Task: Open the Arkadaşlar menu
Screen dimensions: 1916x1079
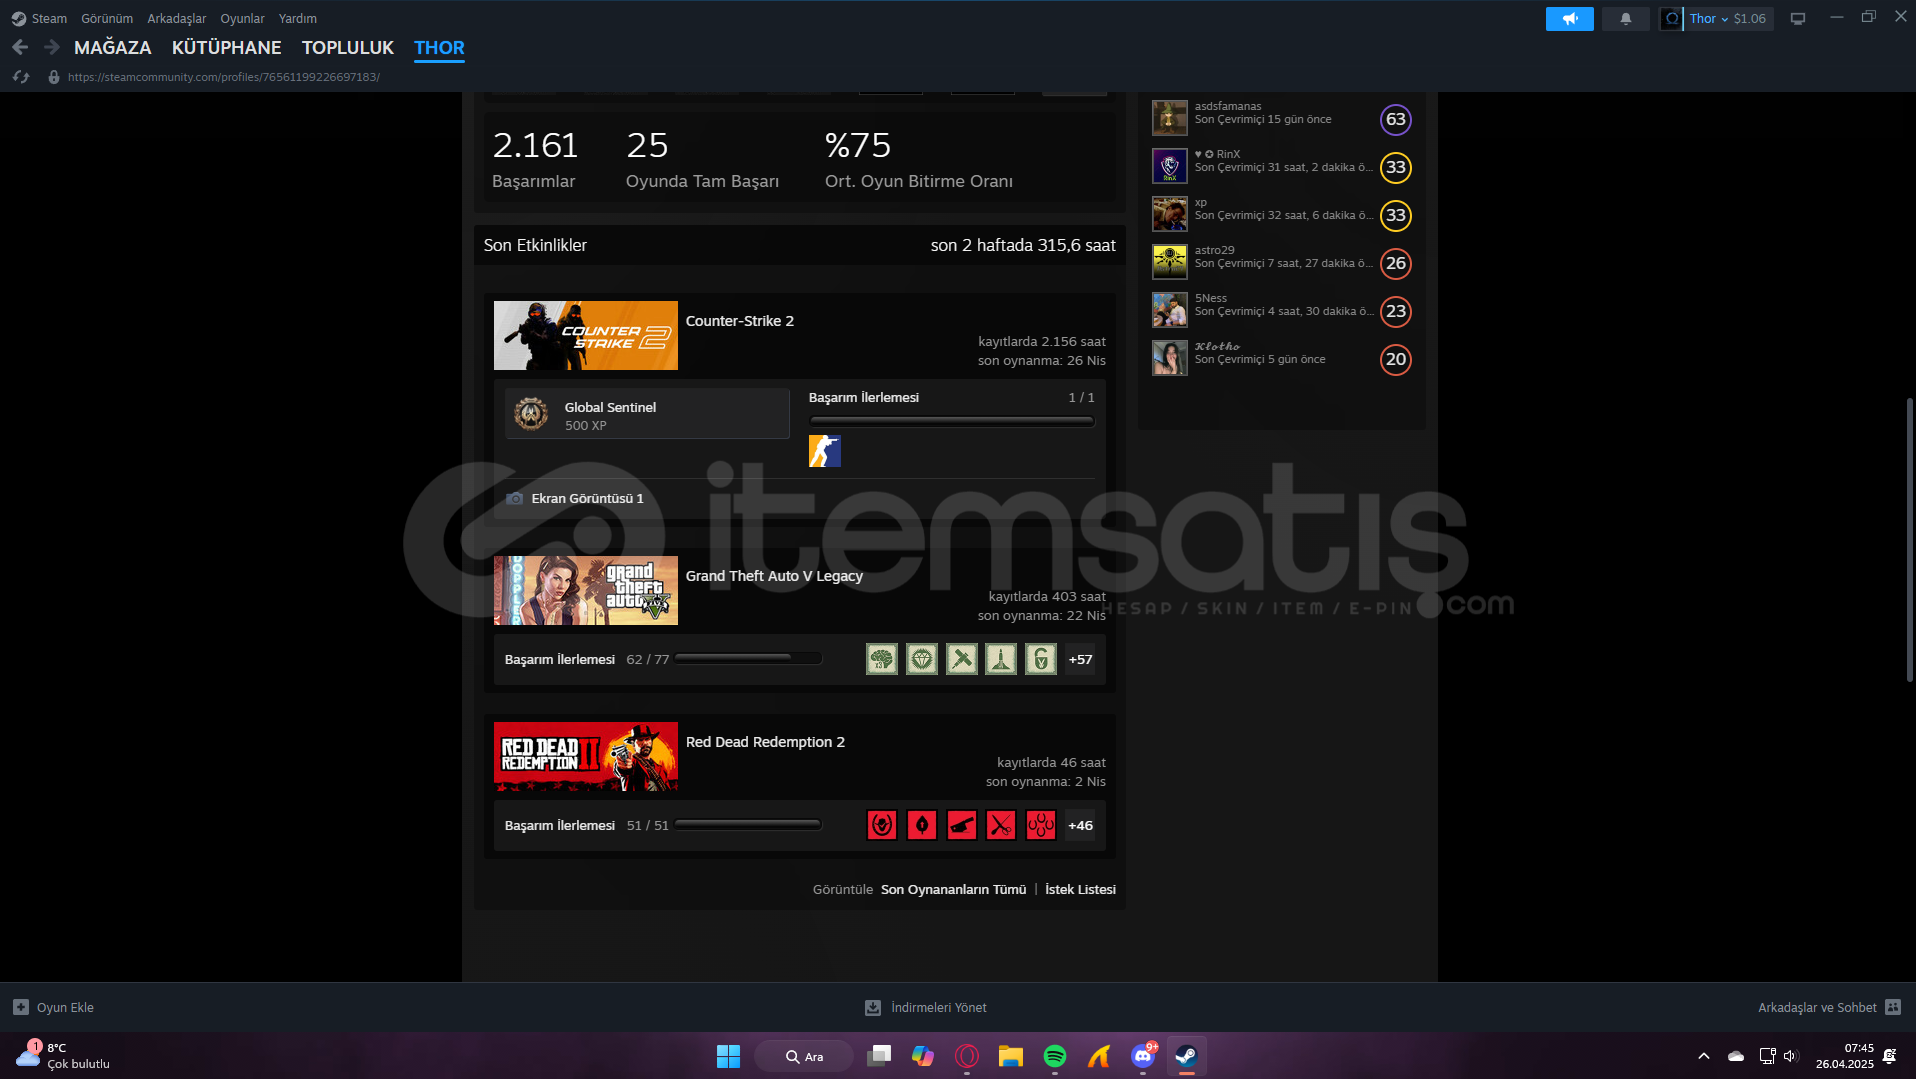Action: (177, 18)
